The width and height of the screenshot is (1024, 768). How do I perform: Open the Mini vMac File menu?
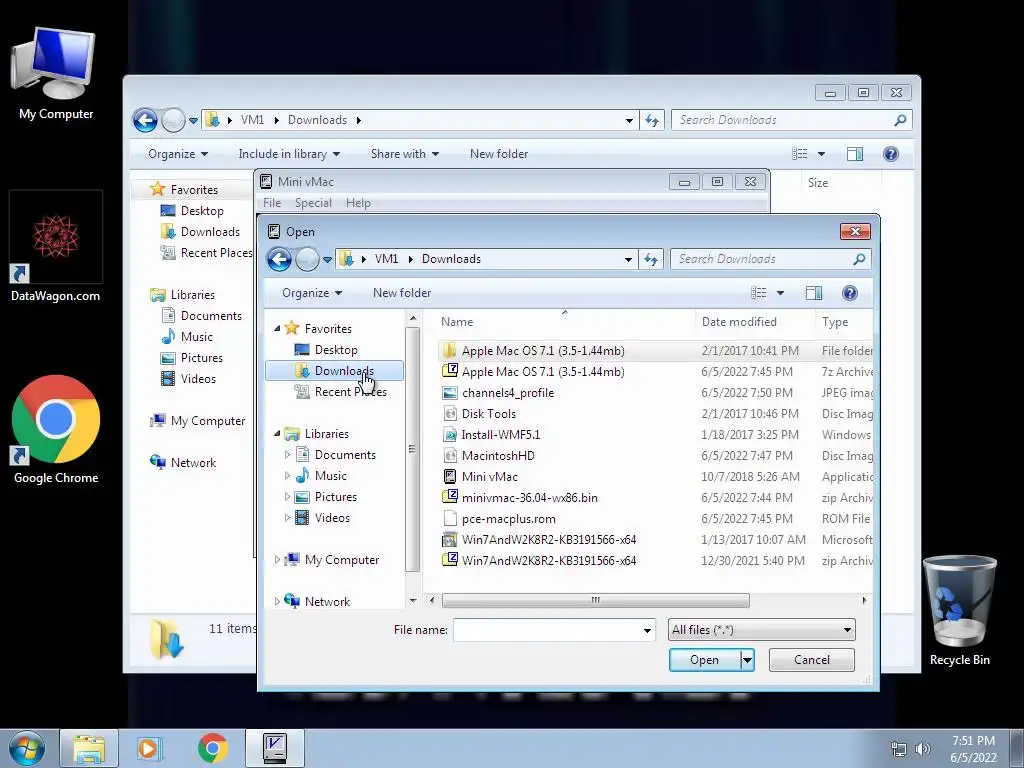[272, 203]
